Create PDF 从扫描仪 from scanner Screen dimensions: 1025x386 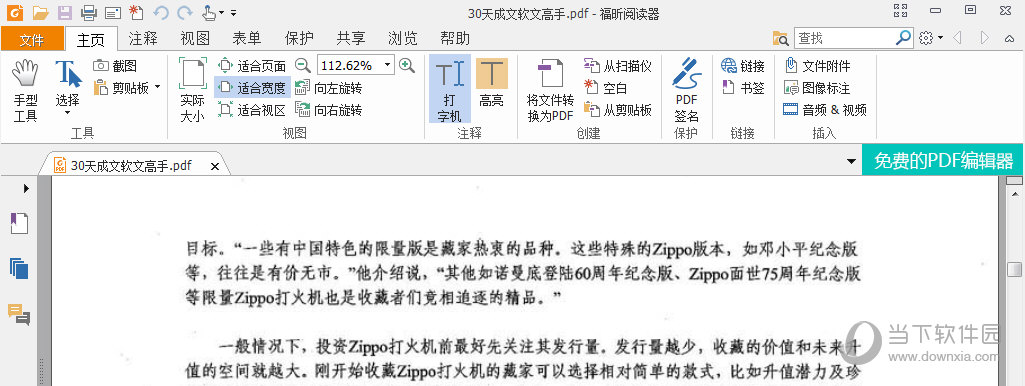pyautogui.click(x=618, y=66)
